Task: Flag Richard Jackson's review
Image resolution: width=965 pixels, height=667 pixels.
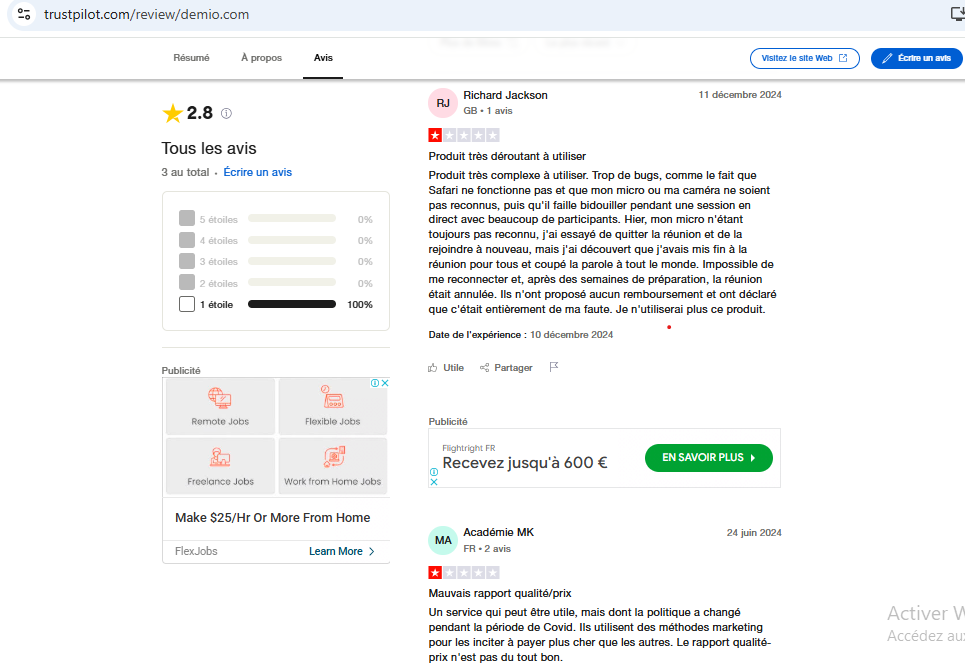Action: [x=554, y=367]
